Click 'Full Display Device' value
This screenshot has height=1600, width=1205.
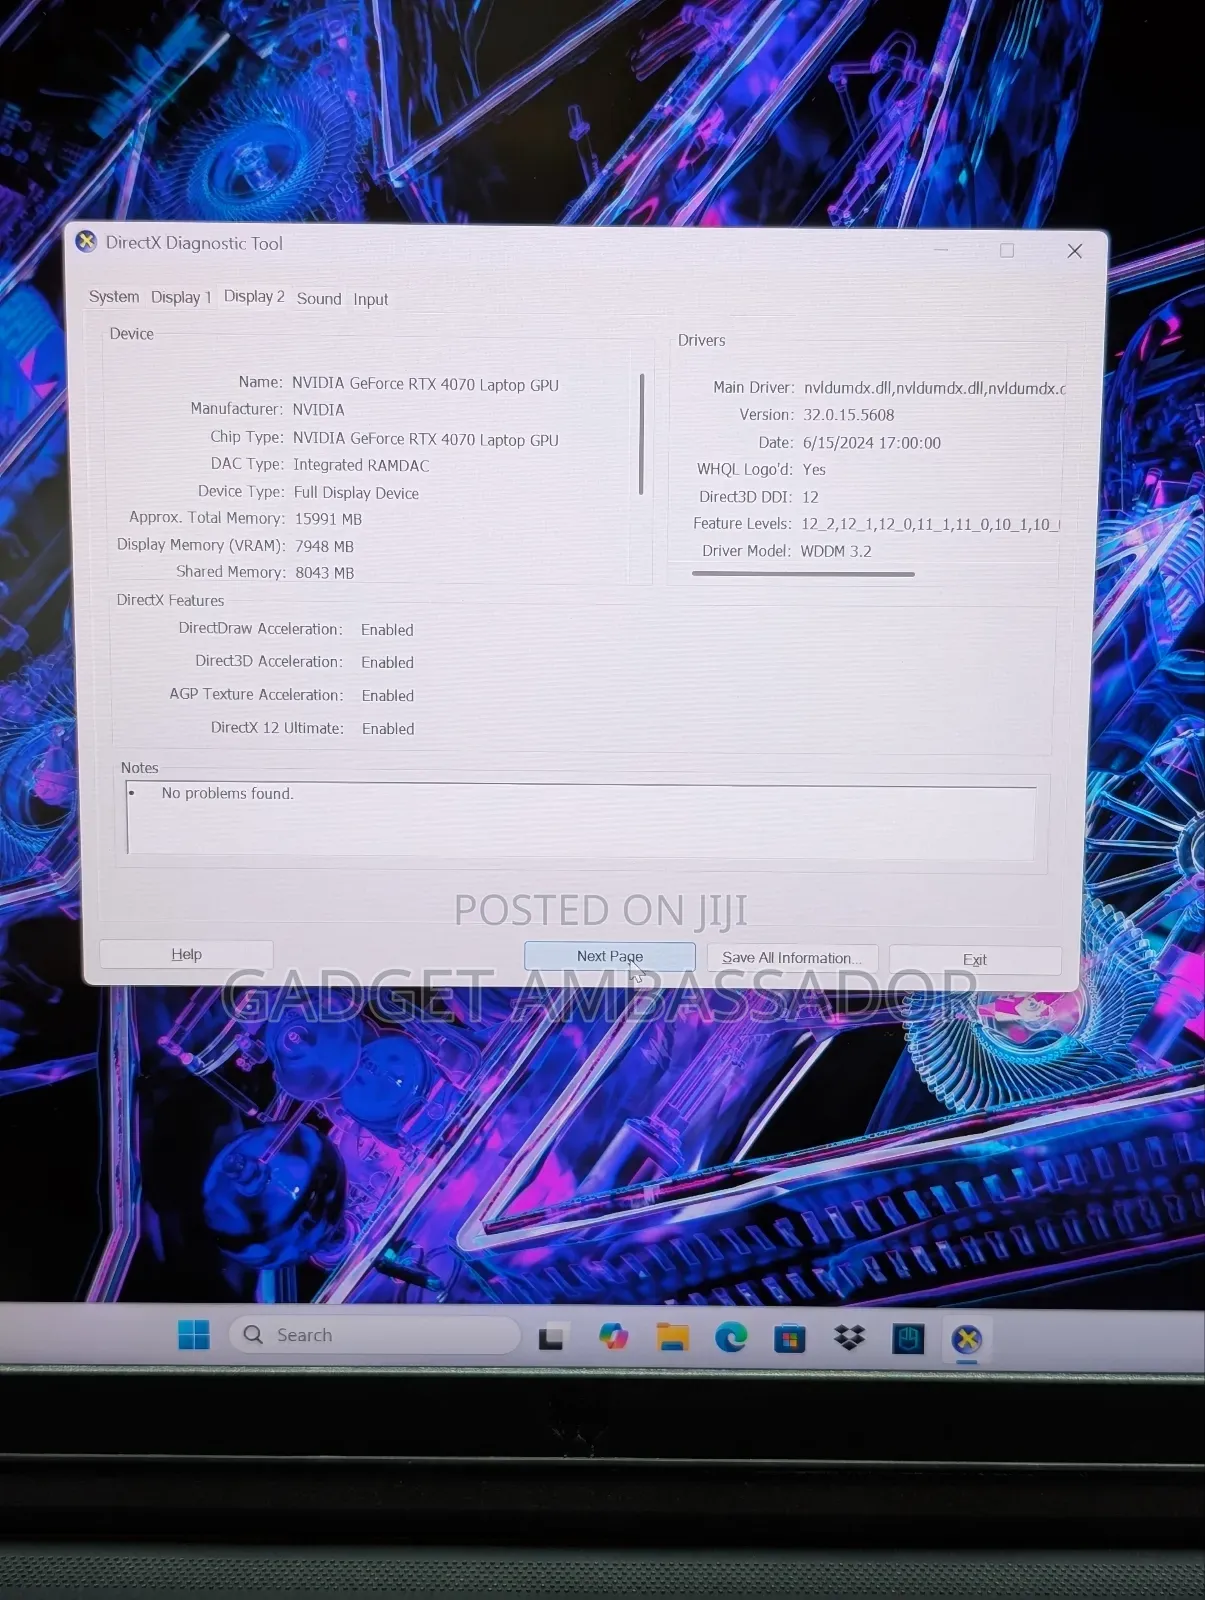[356, 493]
